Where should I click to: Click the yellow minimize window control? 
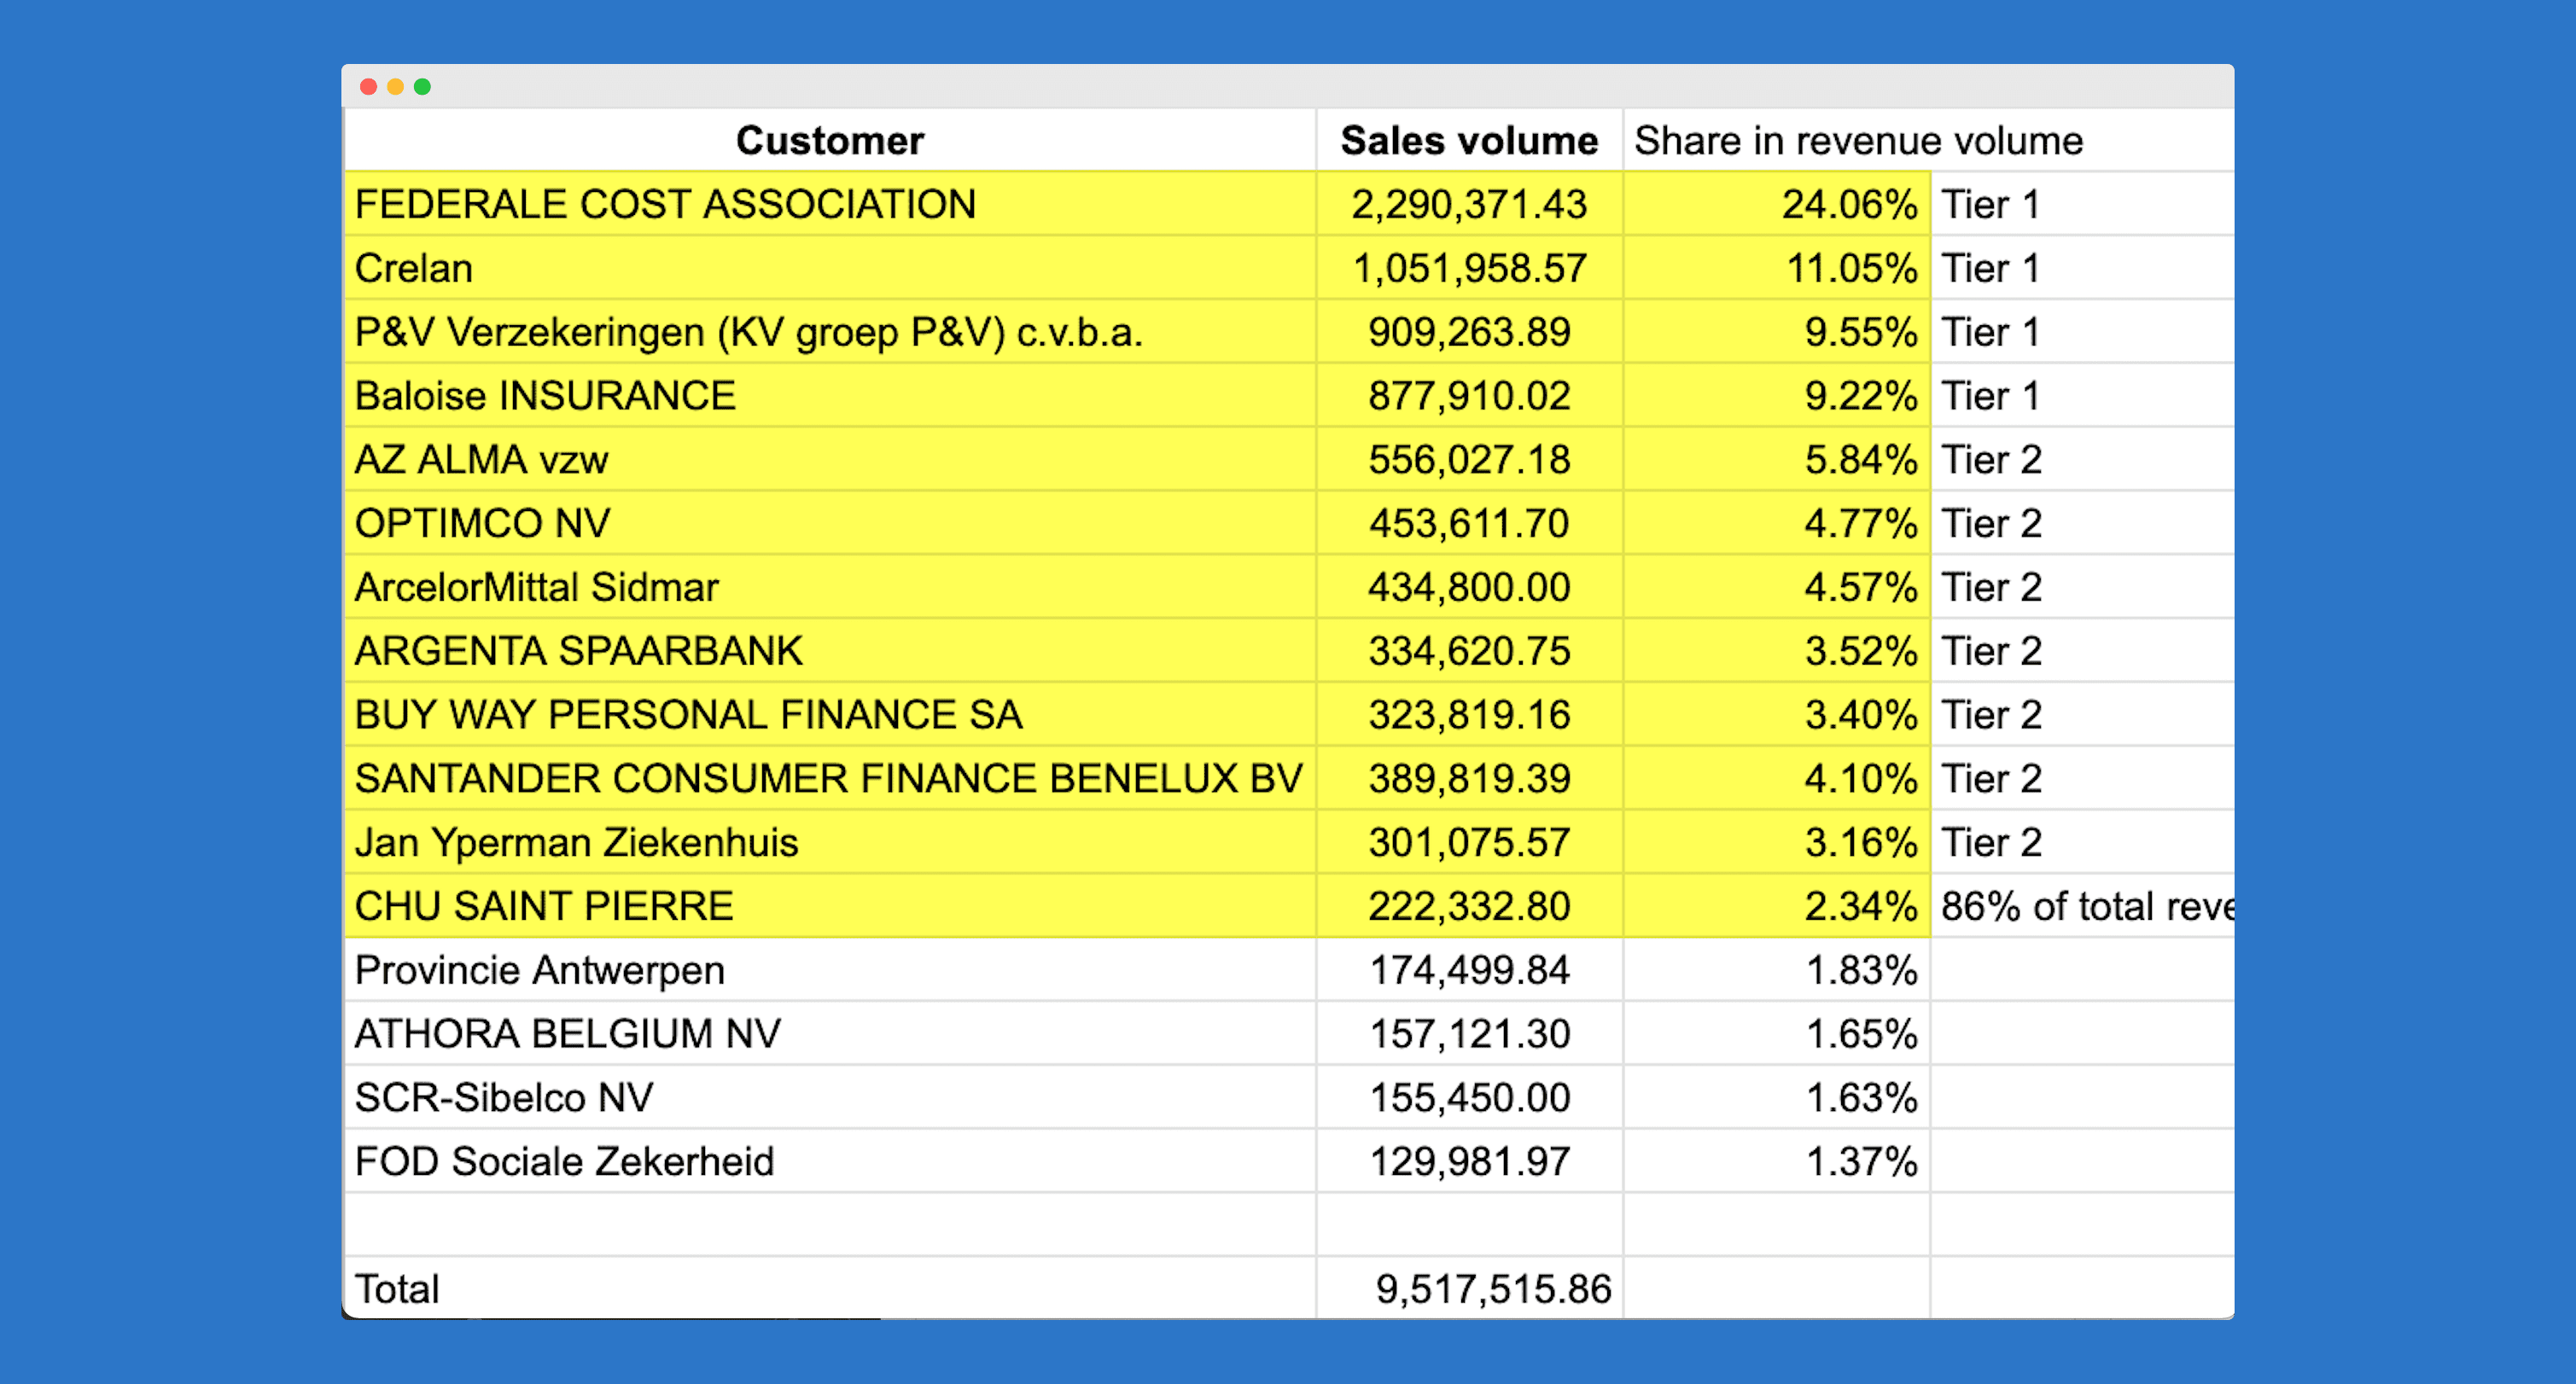[x=397, y=86]
